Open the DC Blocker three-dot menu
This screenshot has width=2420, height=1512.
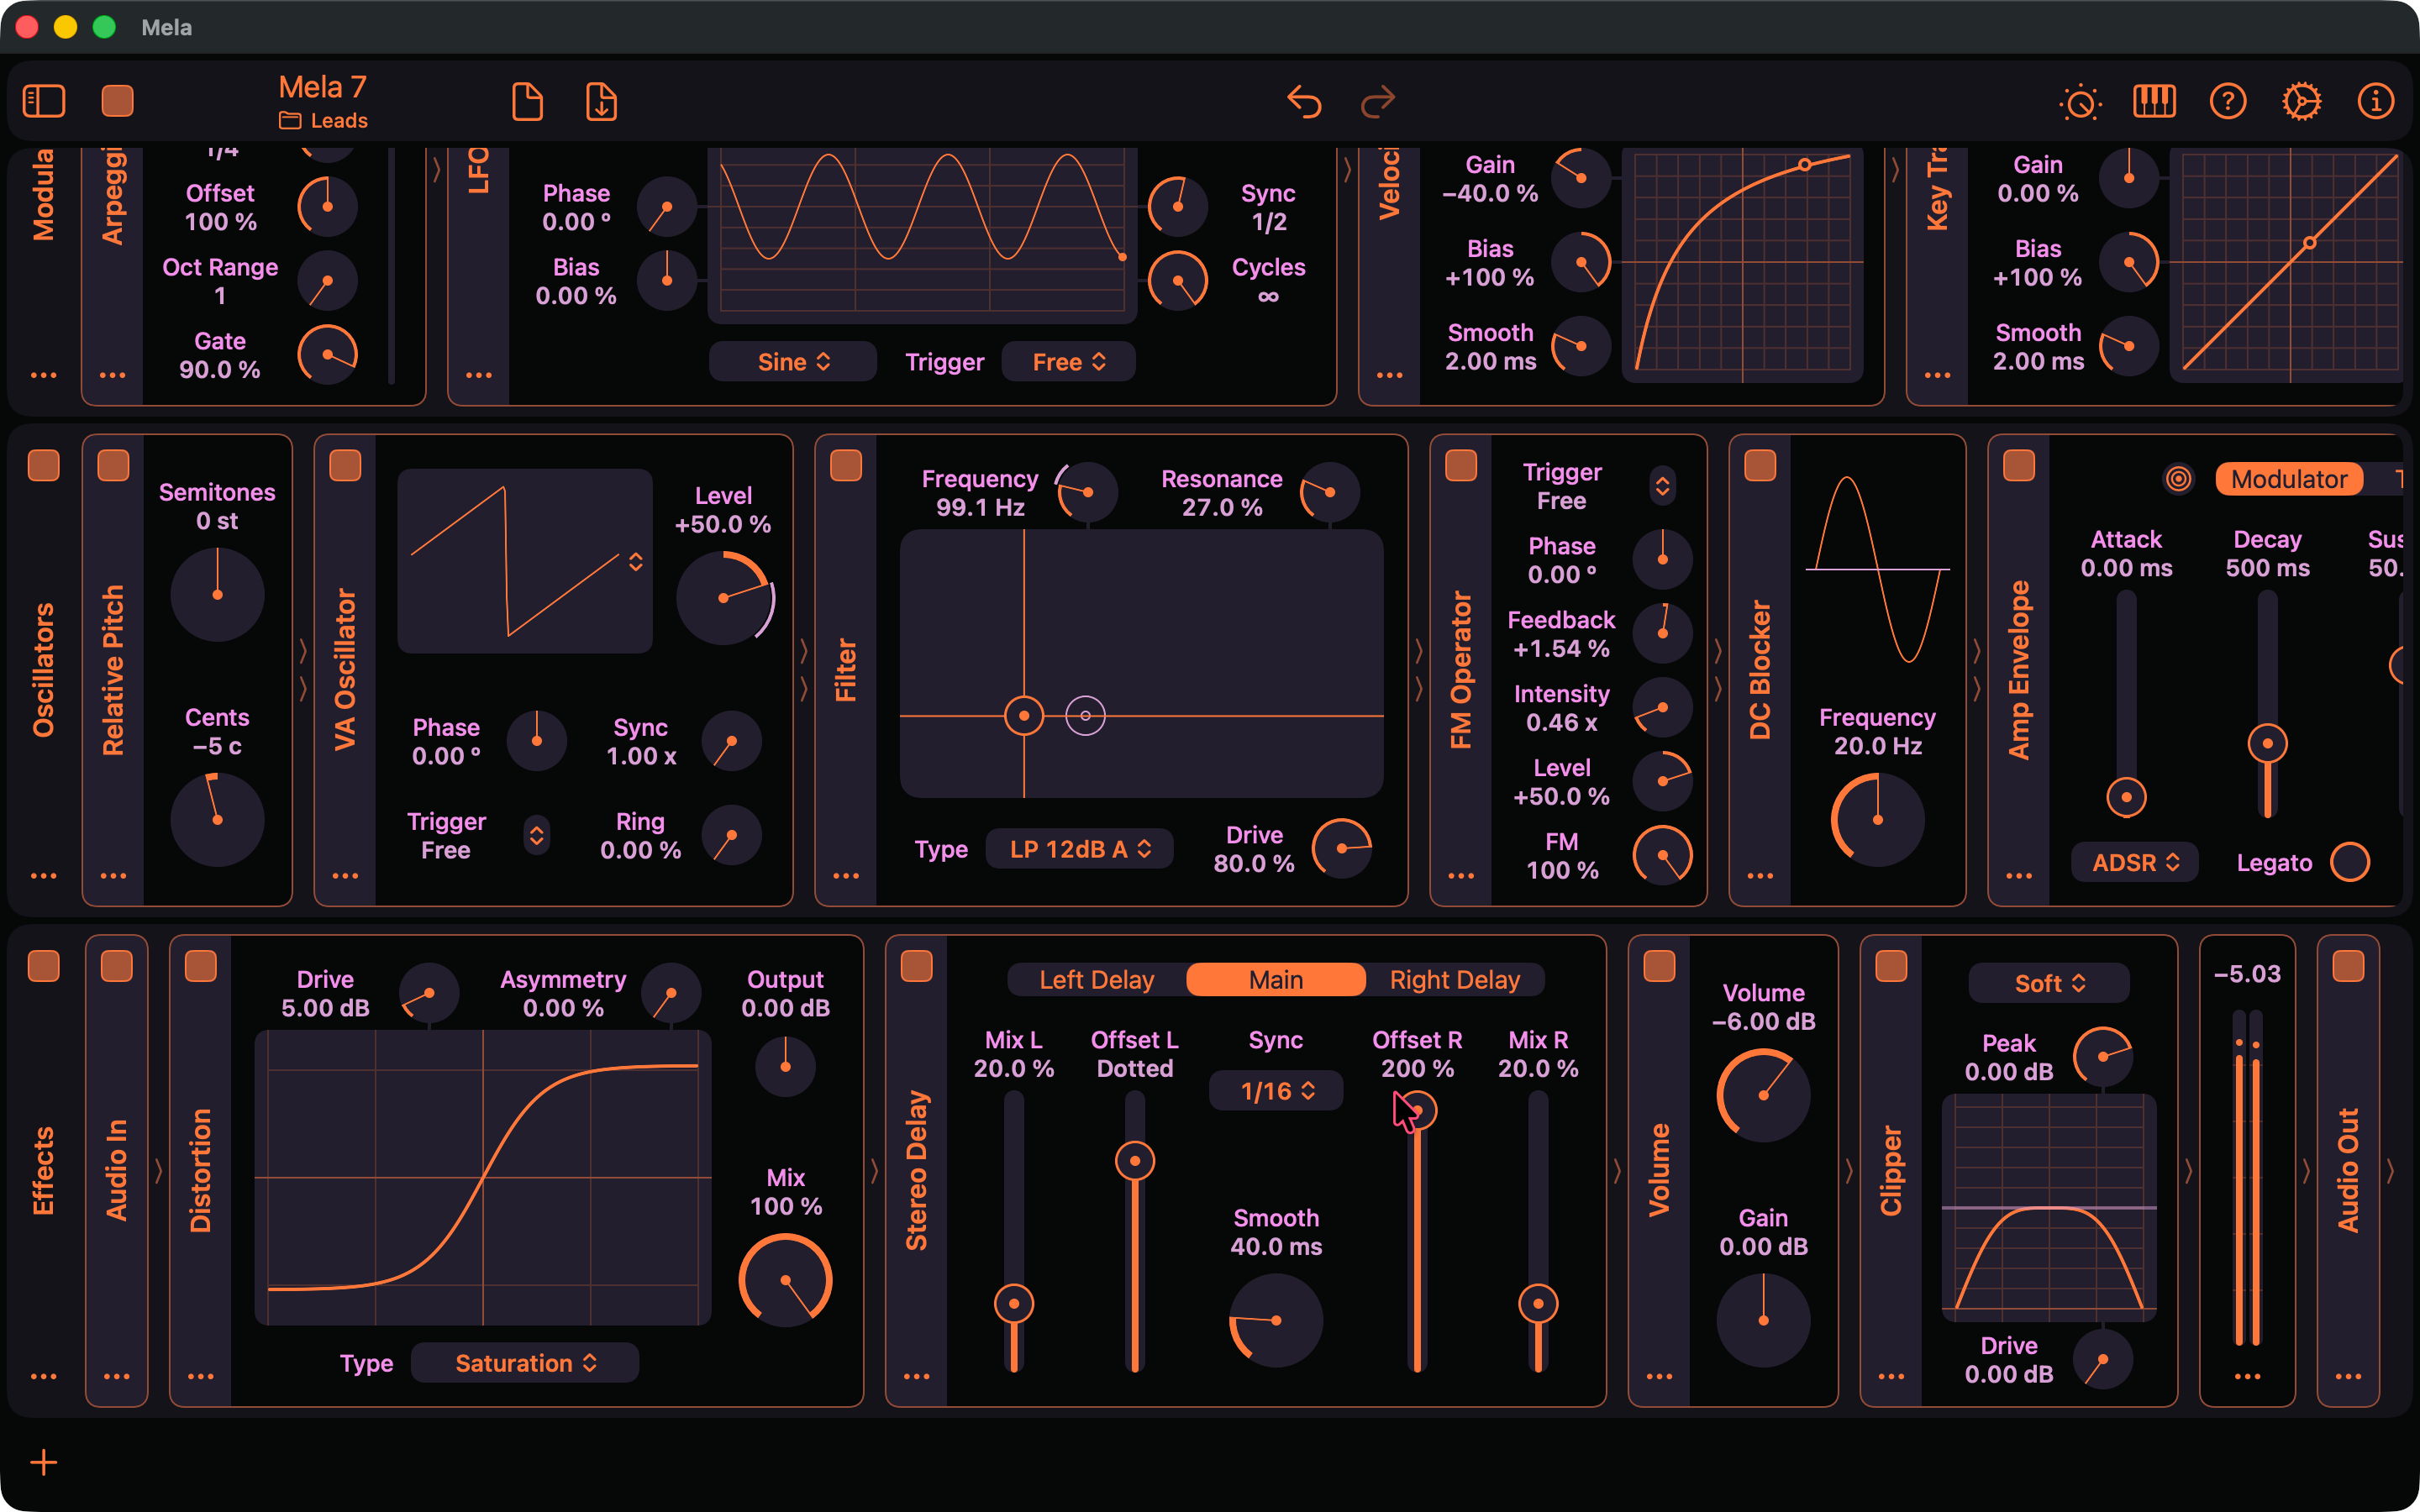click(x=1760, y=876)
